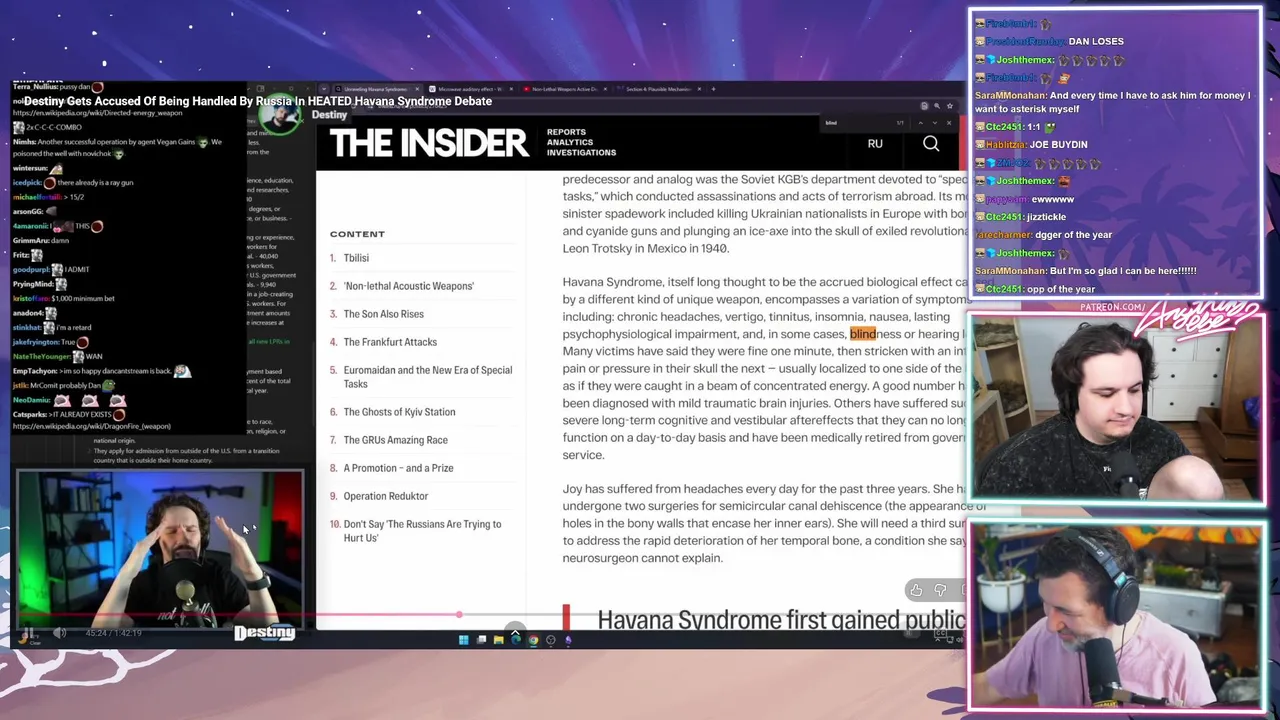Viewport: 1280px width, 720px height.
Task: Open a new browser tab
Action: pyautogui.click(x=713, y=89)
